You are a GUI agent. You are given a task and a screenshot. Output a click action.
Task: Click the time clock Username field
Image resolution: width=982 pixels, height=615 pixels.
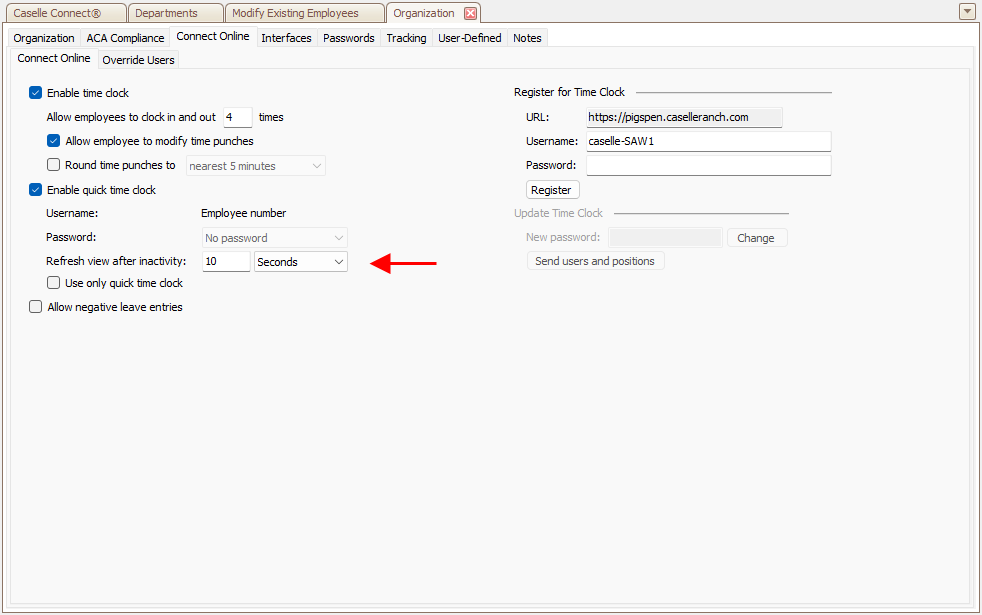click(708, 141)
